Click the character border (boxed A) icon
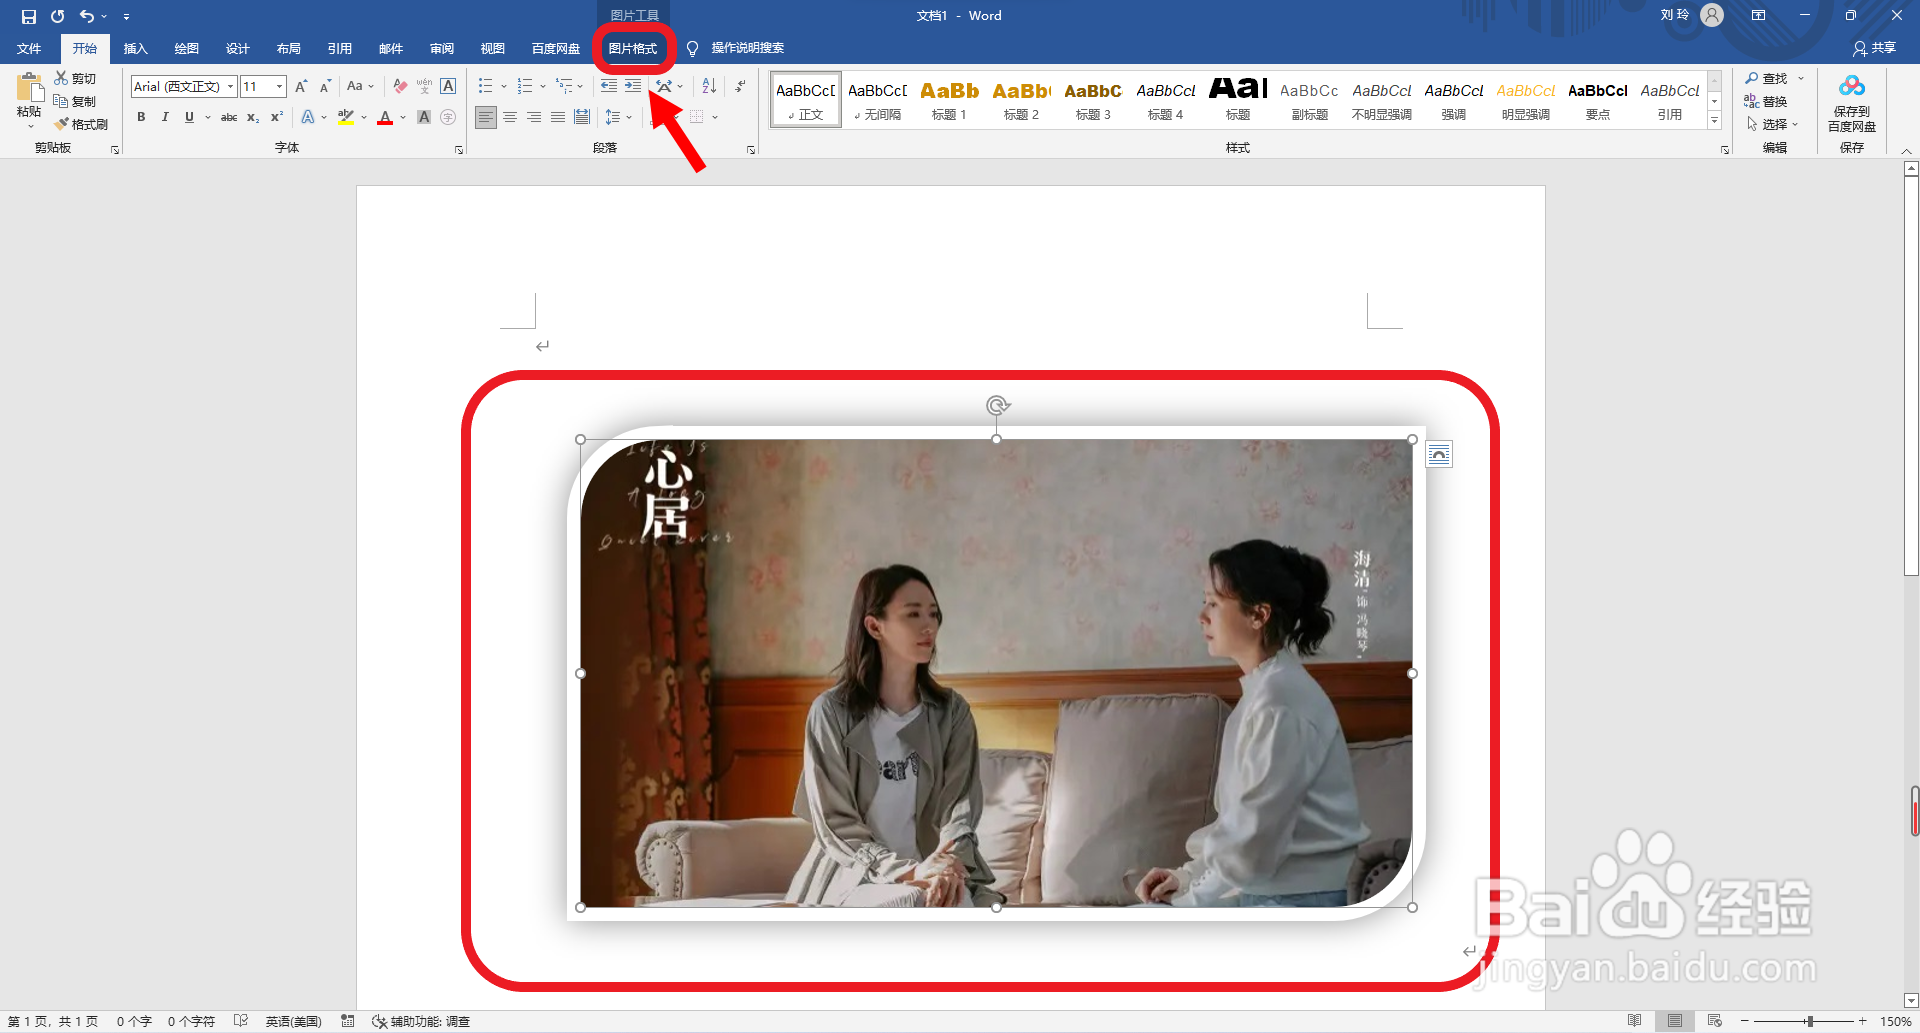Screen dimensions: 1920x1033 pos(448,86)
